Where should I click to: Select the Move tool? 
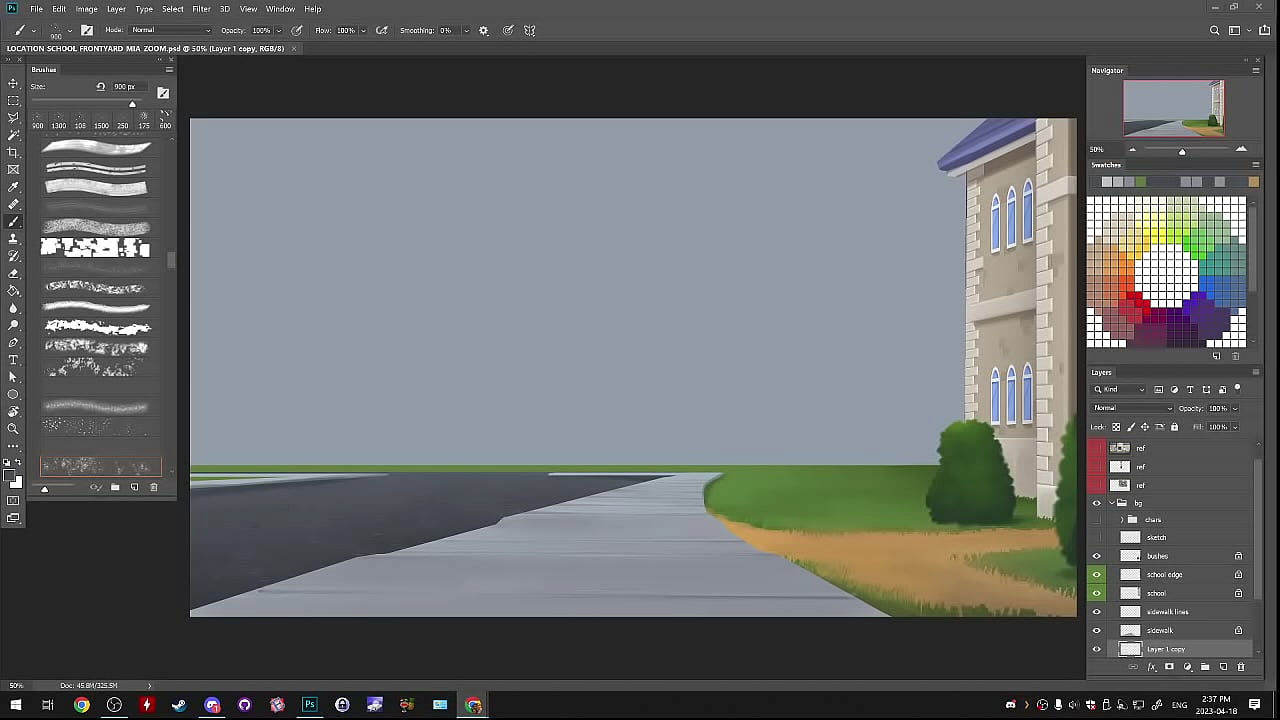coord(13,83)
